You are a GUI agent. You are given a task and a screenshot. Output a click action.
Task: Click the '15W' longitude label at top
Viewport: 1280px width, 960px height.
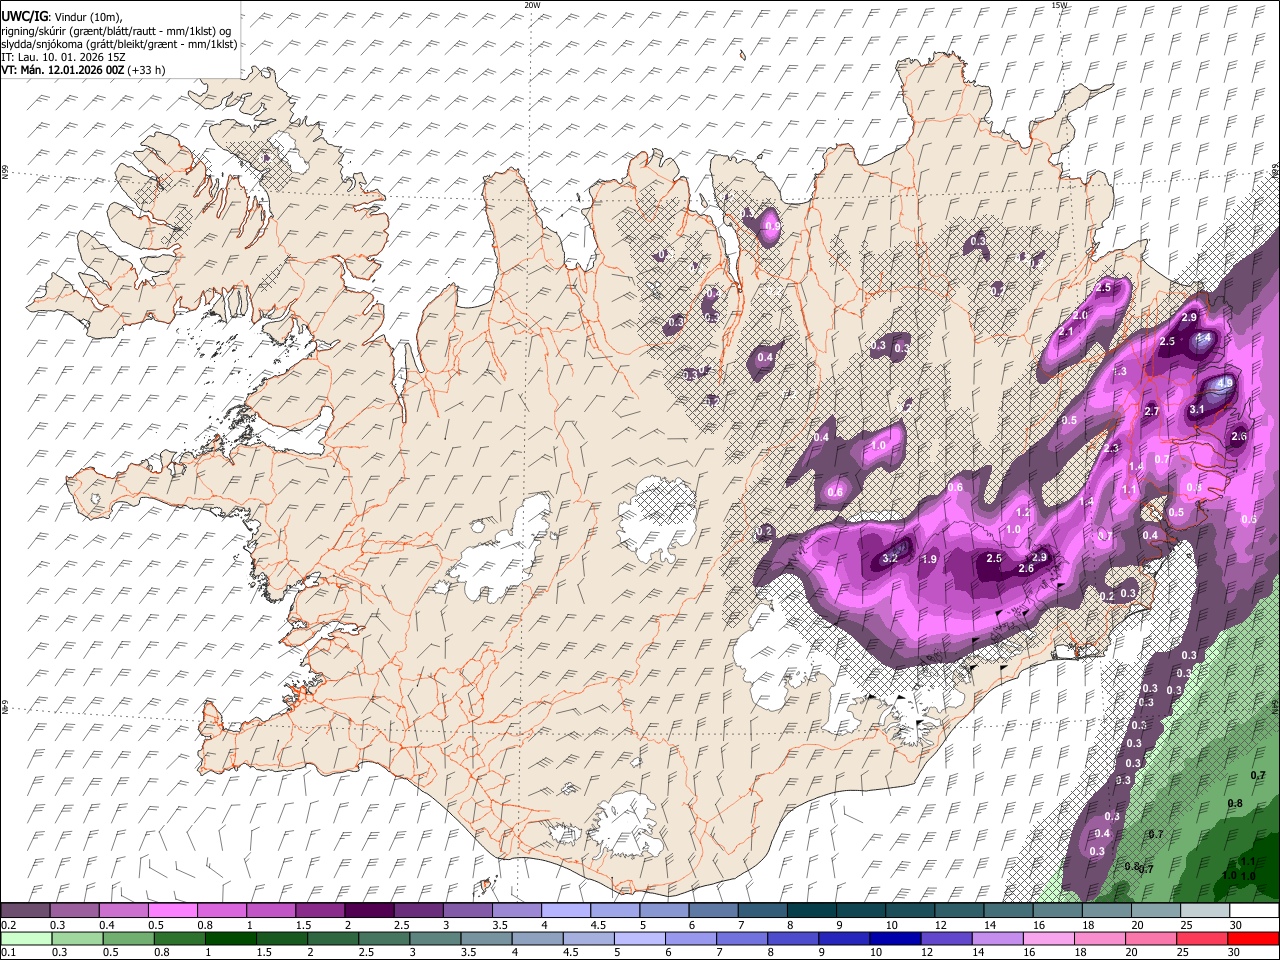pos(1060,5)
